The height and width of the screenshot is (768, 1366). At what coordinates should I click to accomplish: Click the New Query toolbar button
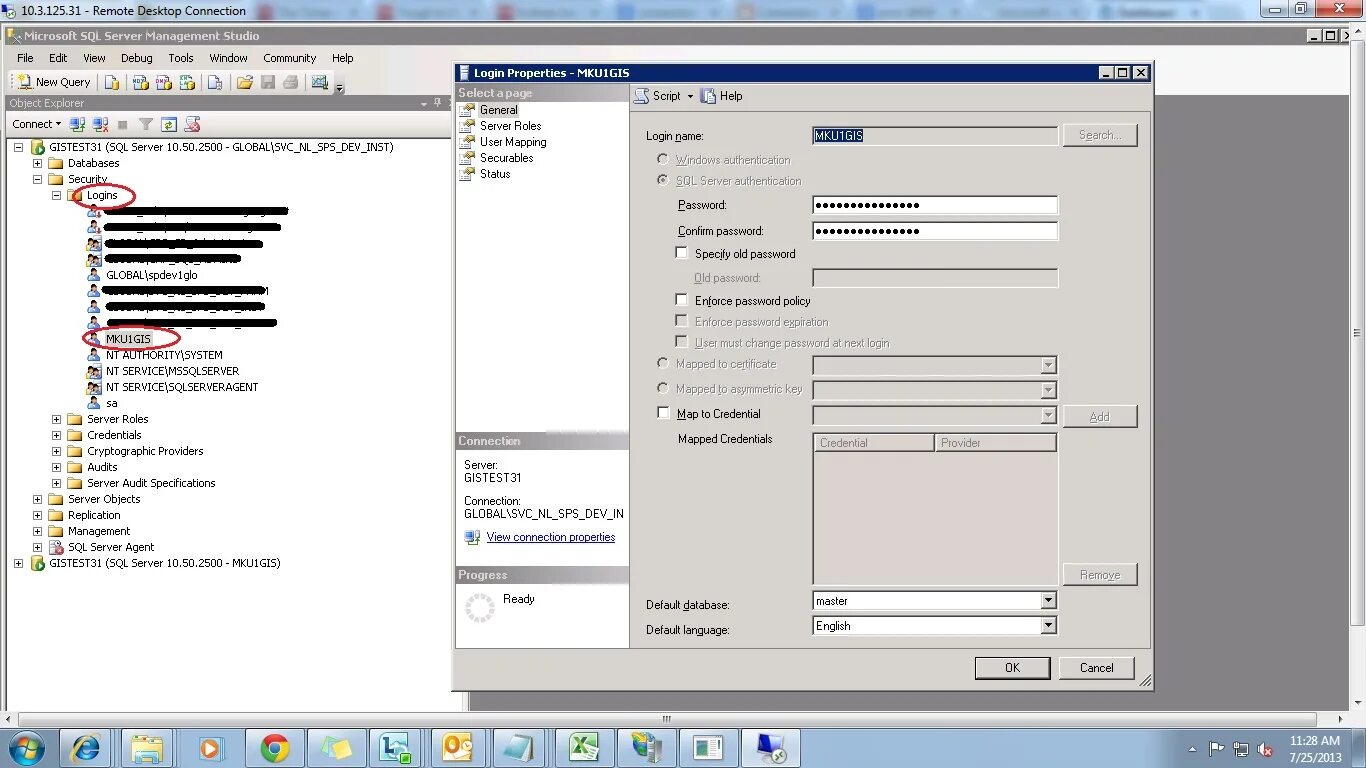52,82
